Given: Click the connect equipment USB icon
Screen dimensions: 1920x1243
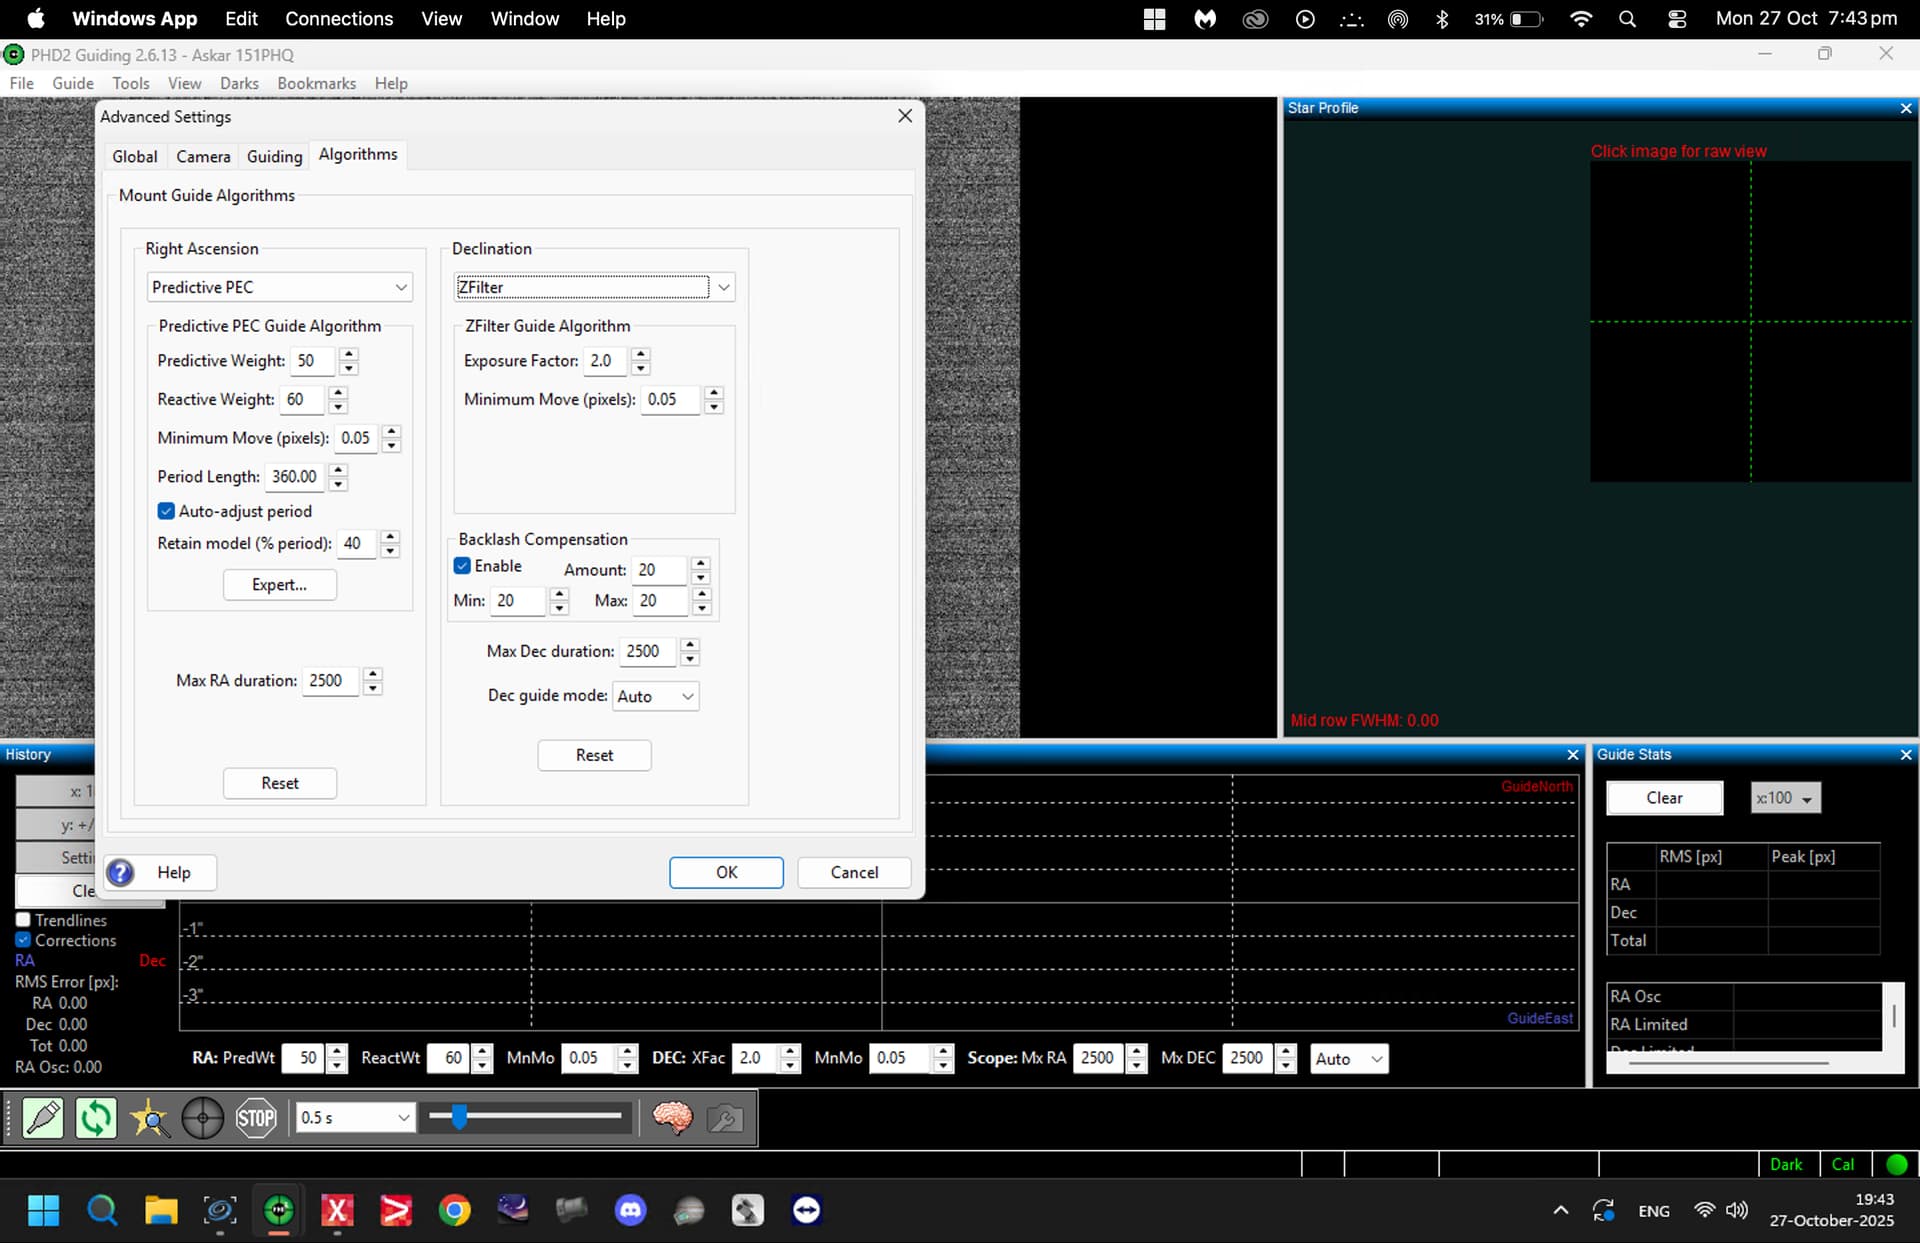Looking at the screenshot, I should (x=43, y=1117).
